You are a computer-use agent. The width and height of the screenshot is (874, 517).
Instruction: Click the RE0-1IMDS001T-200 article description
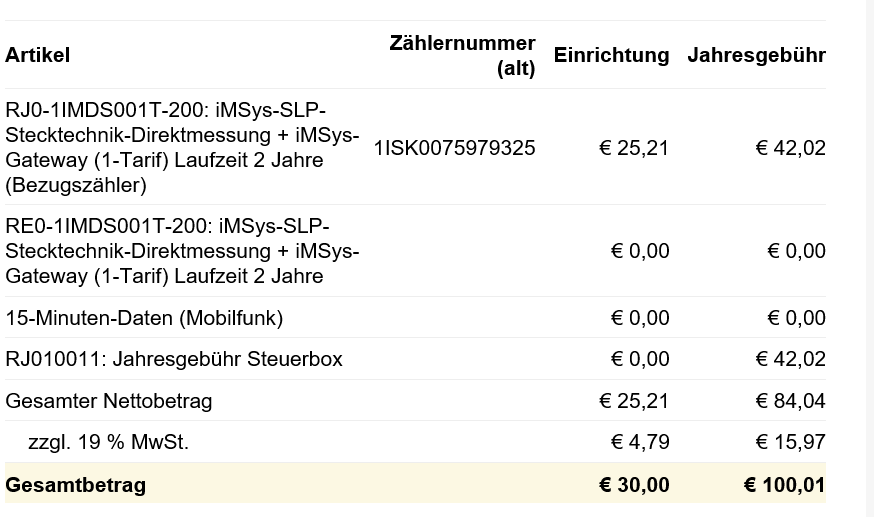(182, 250)
